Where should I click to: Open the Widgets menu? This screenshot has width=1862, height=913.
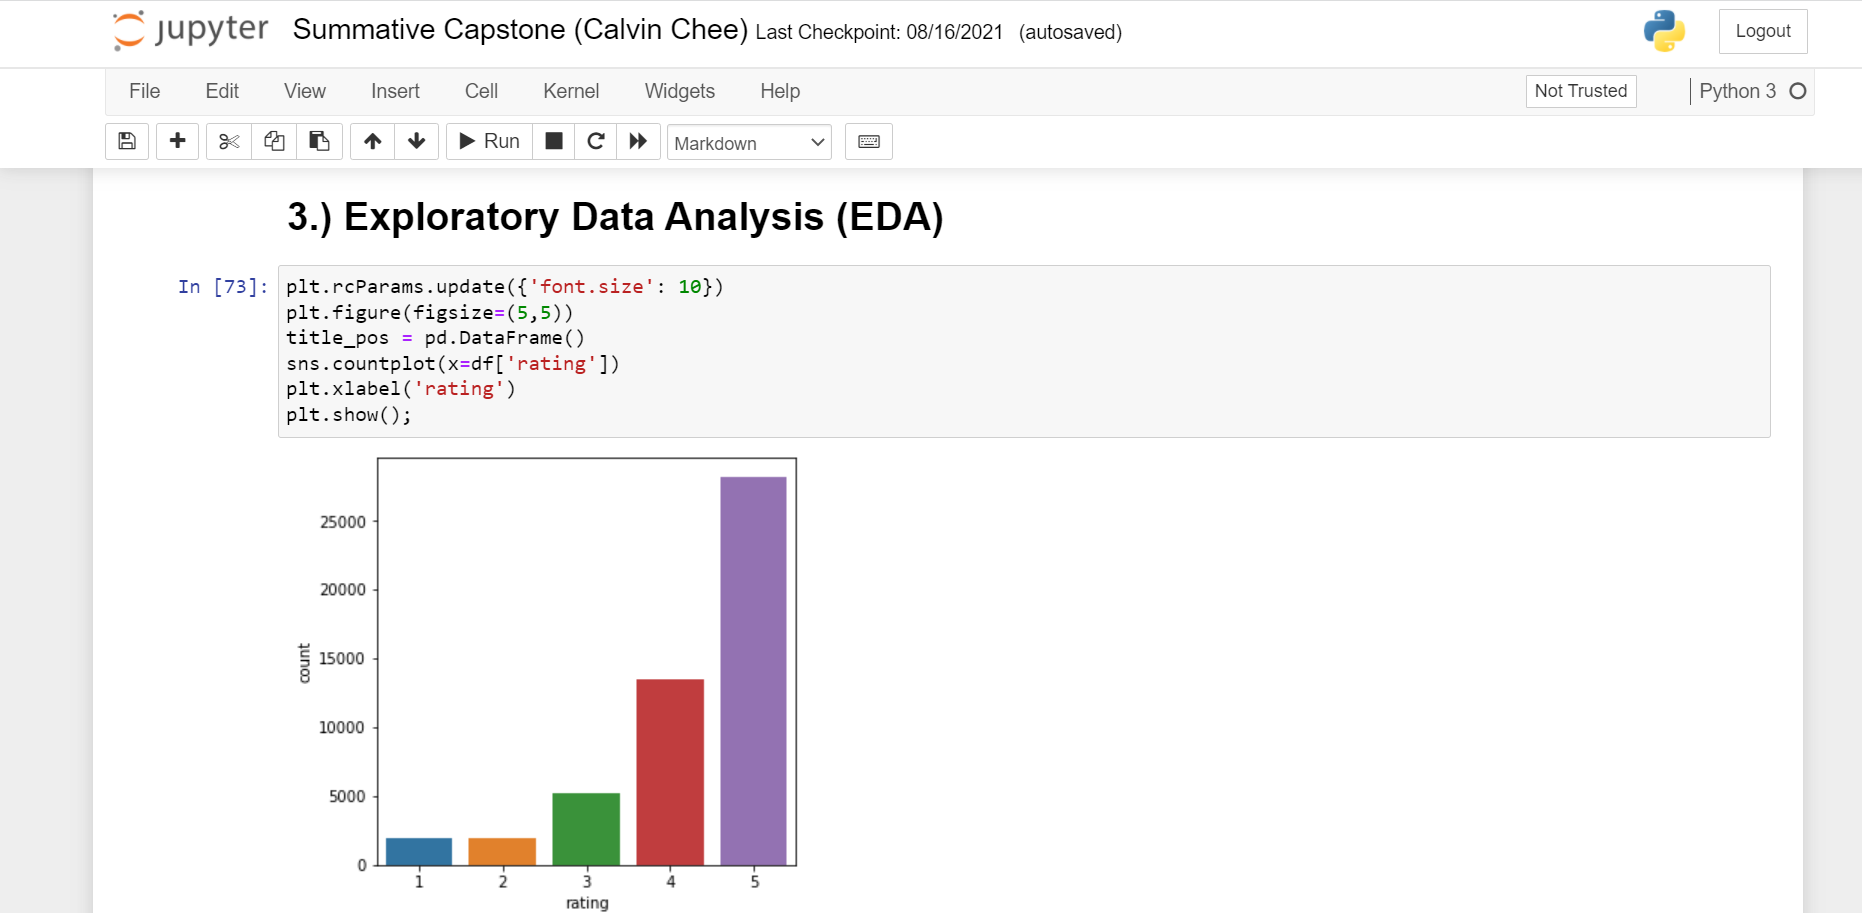pyautogui.click(x=680, y=91)
